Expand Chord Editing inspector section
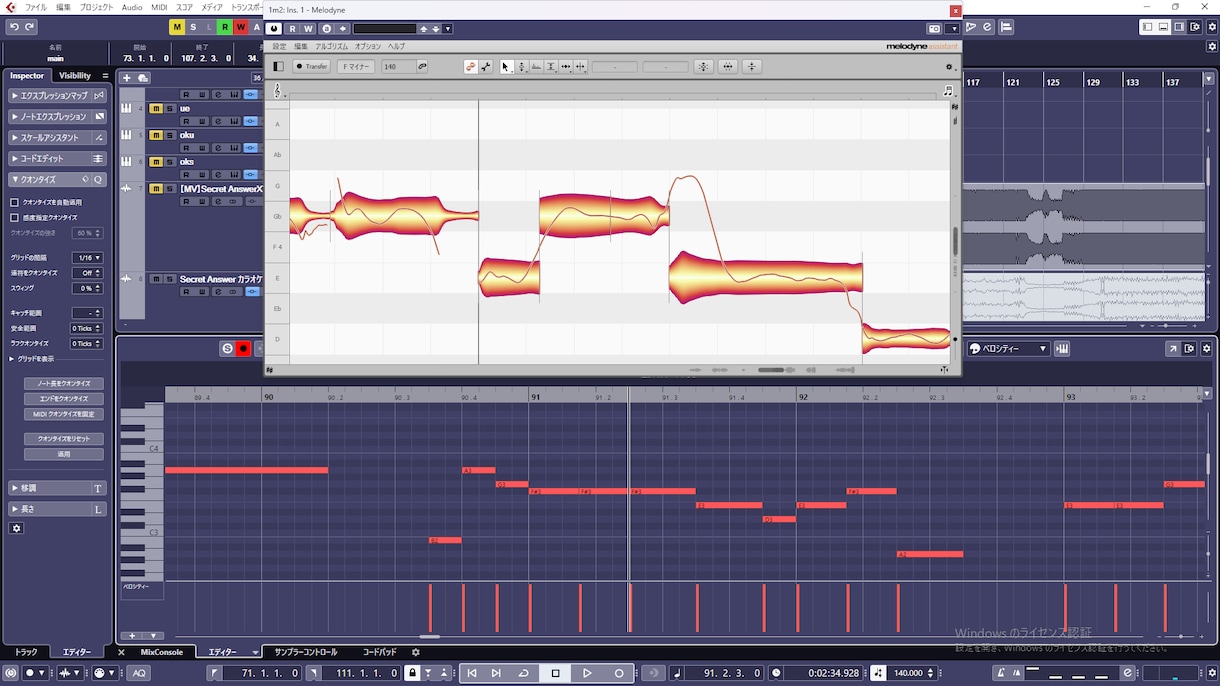Image resolution: width=1220 pixels, height=686 pixels. click(x=57, y=159)
